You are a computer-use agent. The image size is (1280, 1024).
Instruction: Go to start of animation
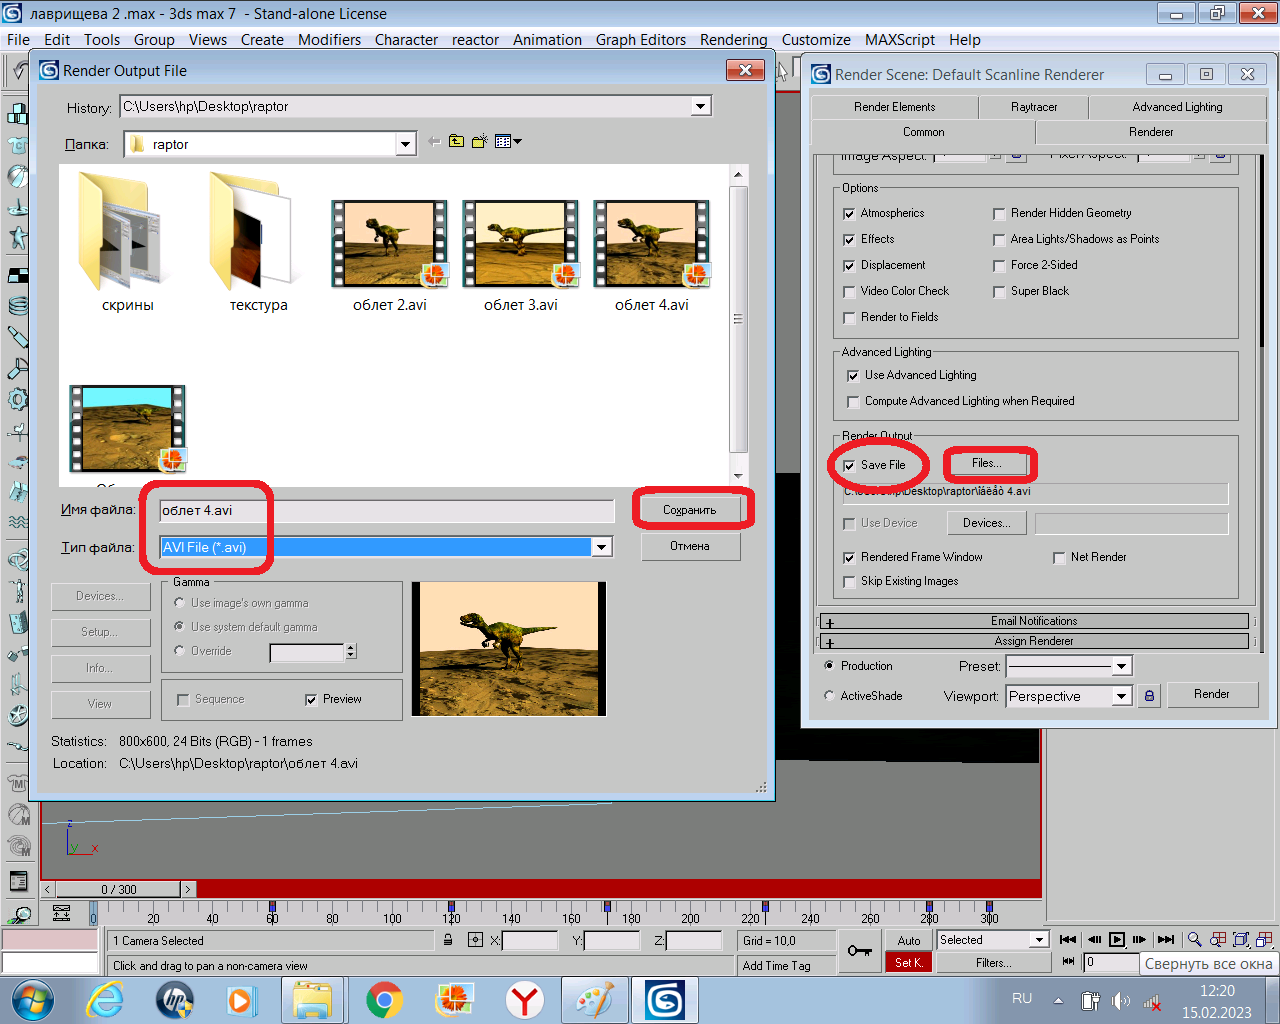point(1068,940)
